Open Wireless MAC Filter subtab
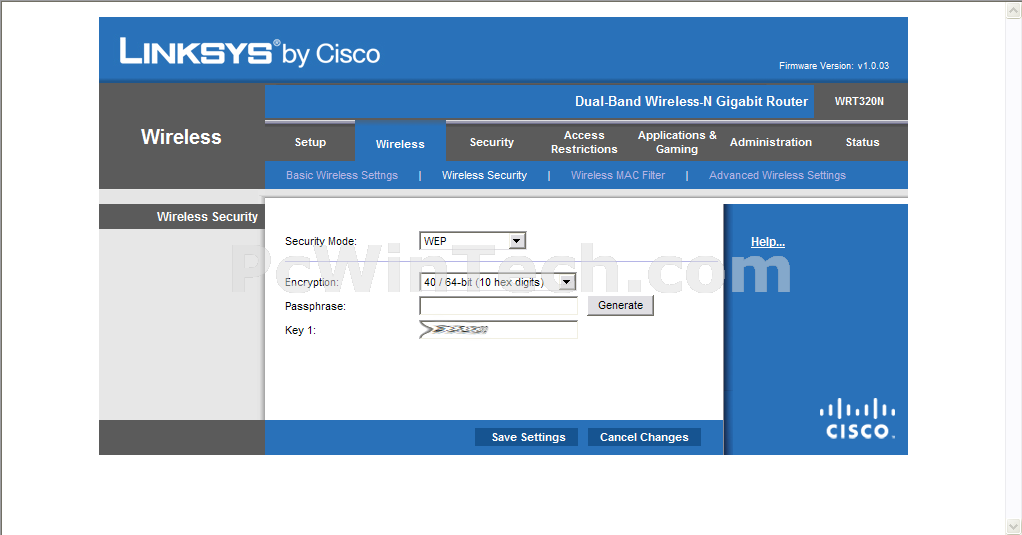 point(618,175)
